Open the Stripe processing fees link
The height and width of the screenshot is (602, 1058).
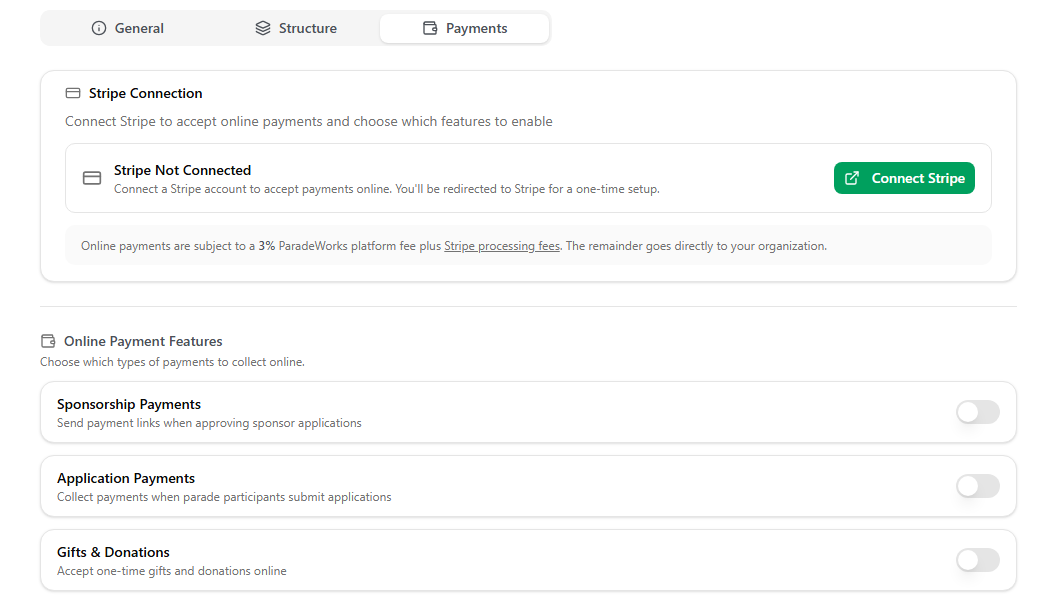[502, 246]
